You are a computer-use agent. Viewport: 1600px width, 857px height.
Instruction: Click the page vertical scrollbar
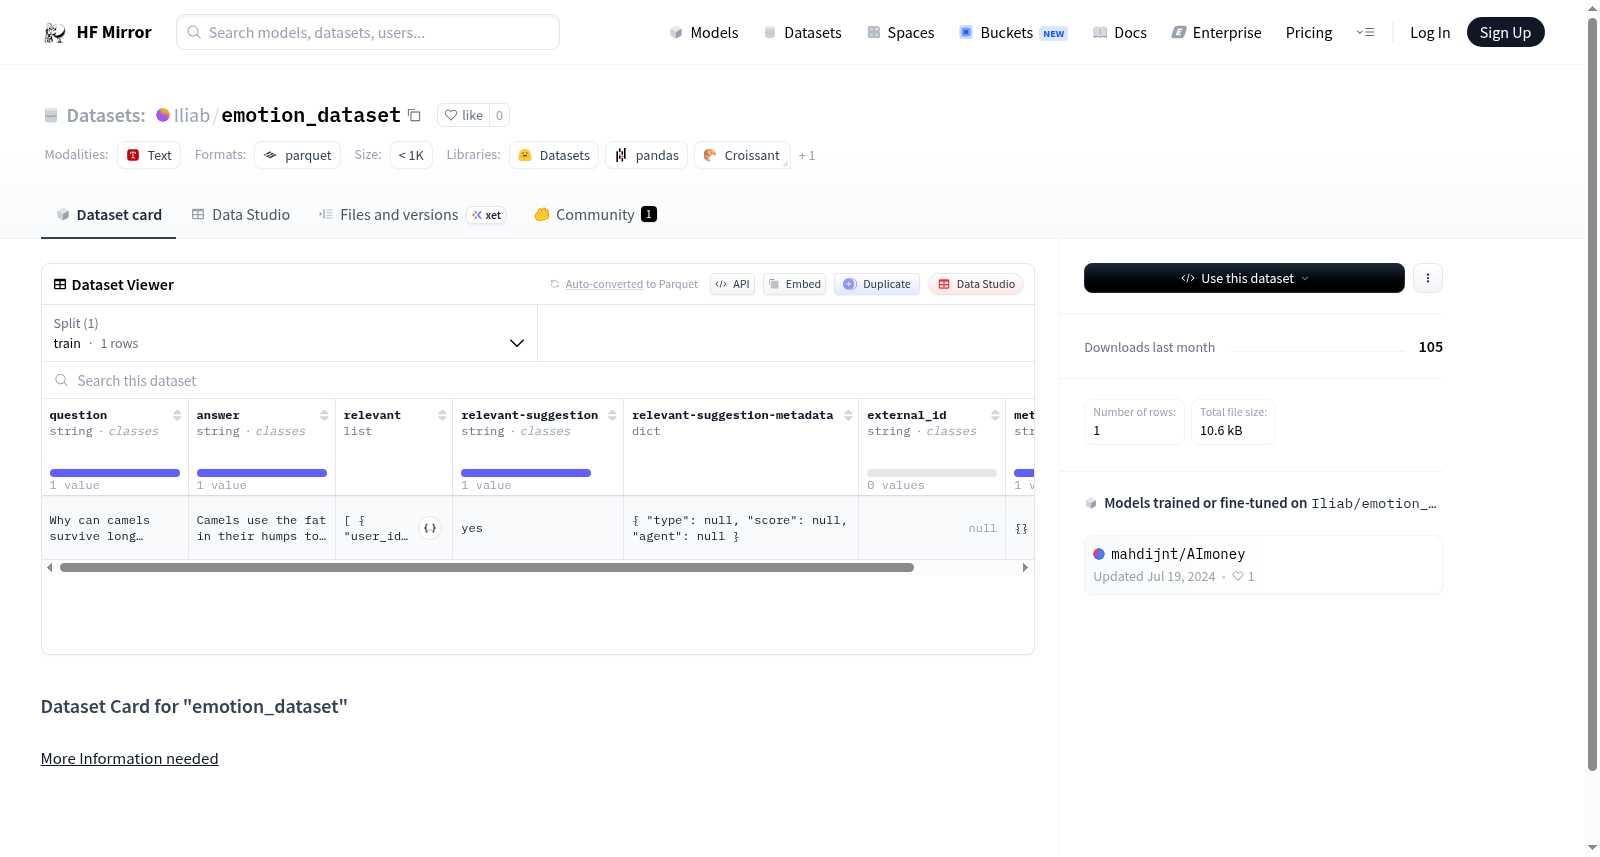(1592, 394)
